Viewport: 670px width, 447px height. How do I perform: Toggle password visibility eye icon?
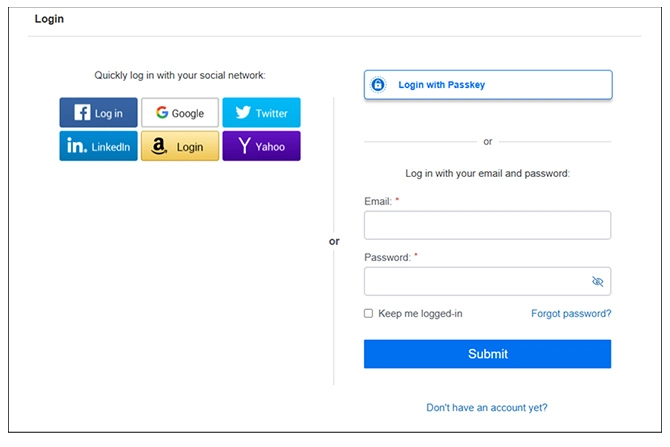tap(598, 282)
